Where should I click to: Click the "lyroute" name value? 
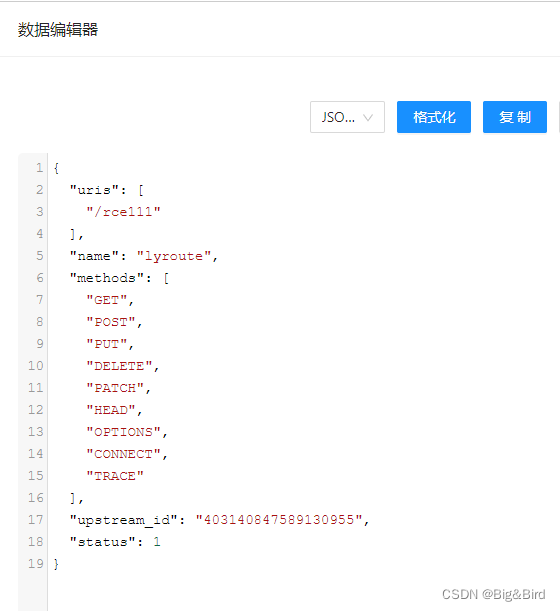point(174,256)
